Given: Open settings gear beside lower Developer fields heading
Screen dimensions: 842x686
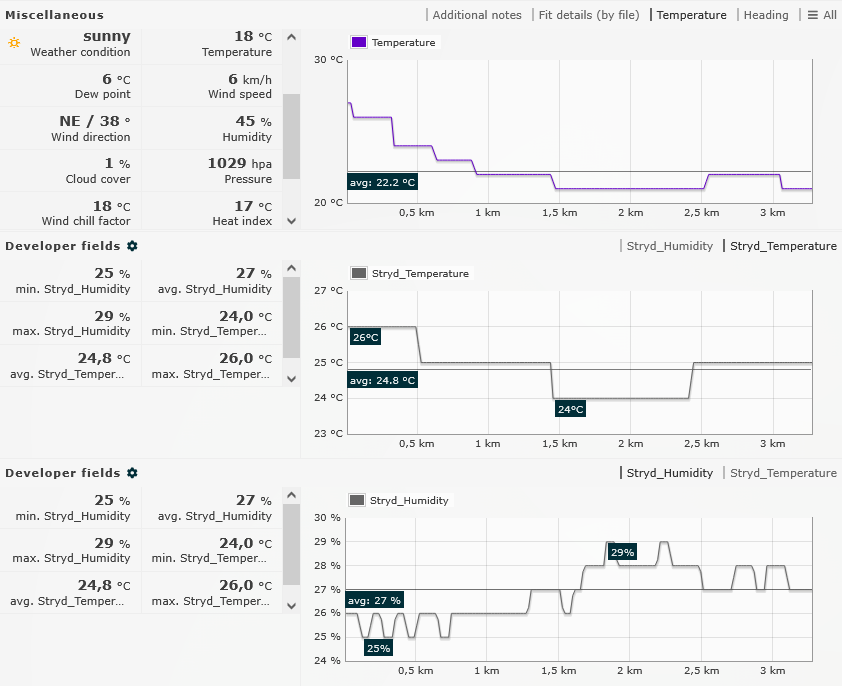Looking at the screenshot, I should pos(132,473).
